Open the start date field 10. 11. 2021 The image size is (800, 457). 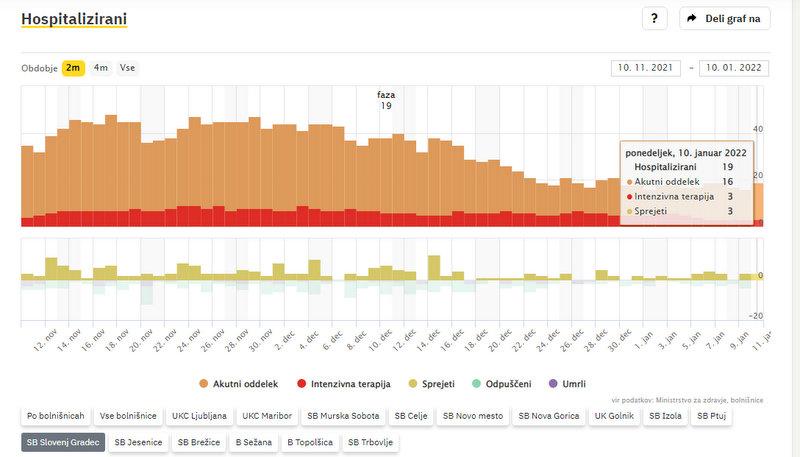[x=644, y=68]
